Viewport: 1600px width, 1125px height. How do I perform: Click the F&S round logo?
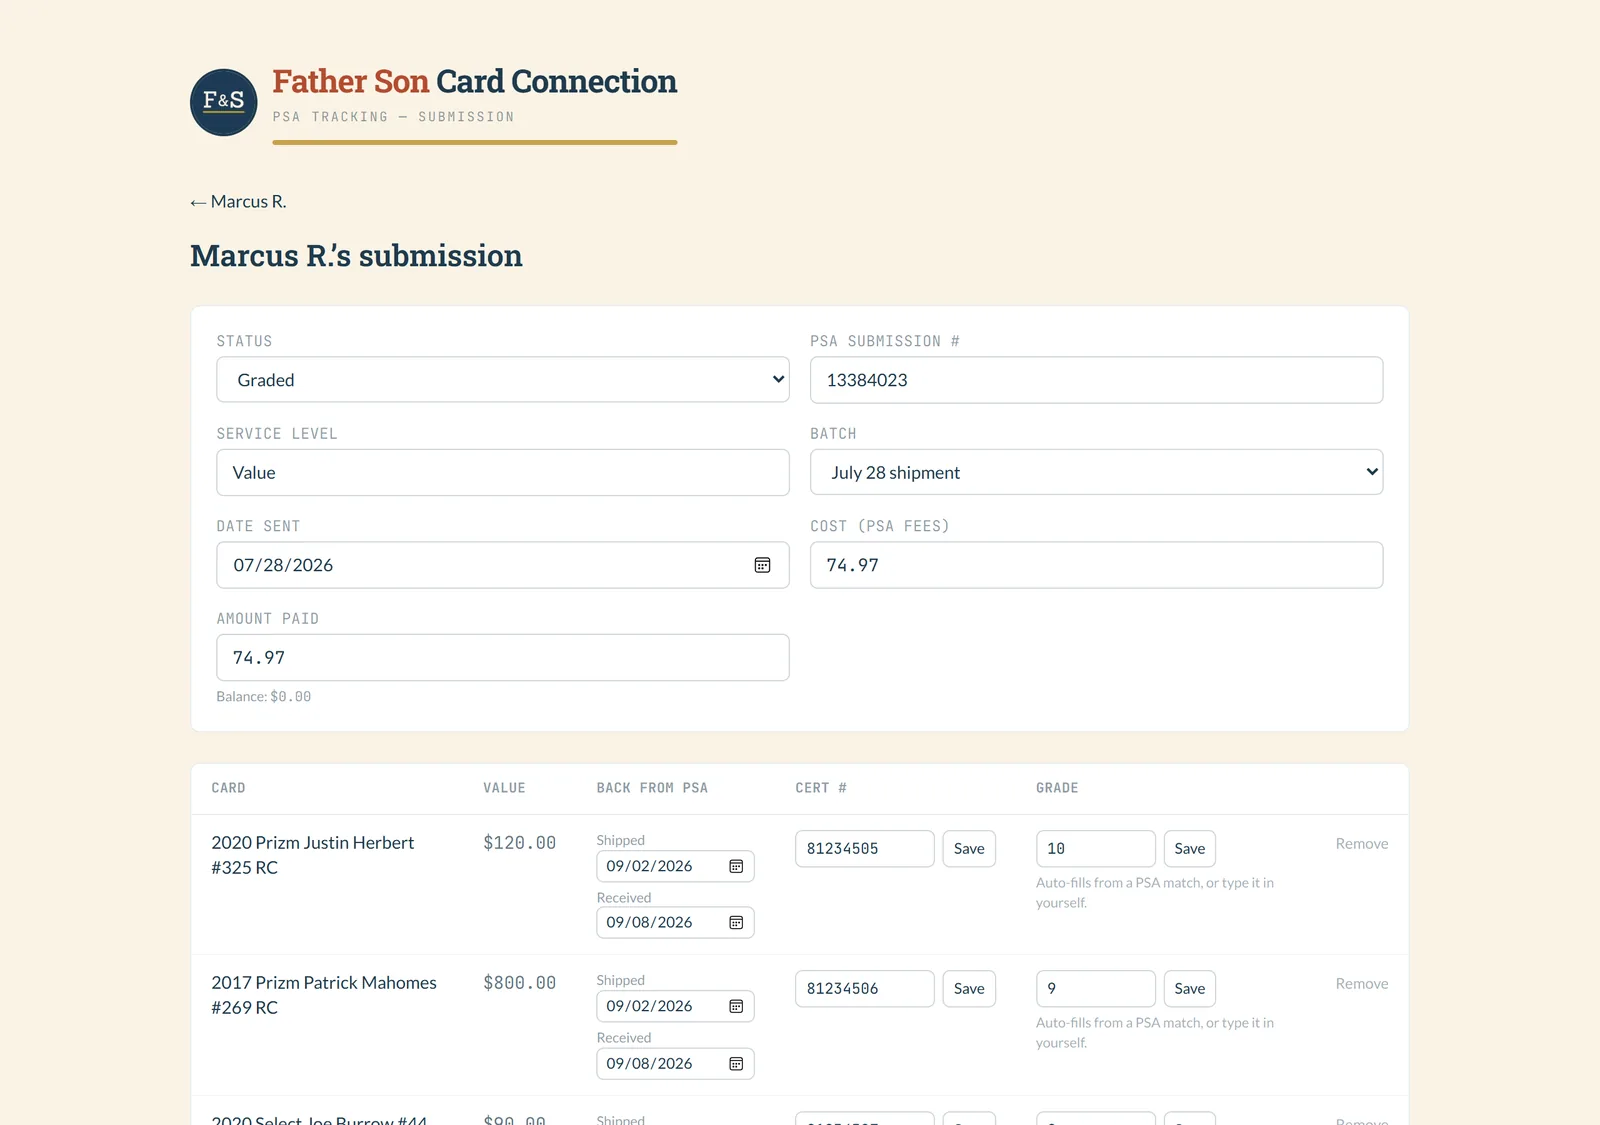point(224,102)
